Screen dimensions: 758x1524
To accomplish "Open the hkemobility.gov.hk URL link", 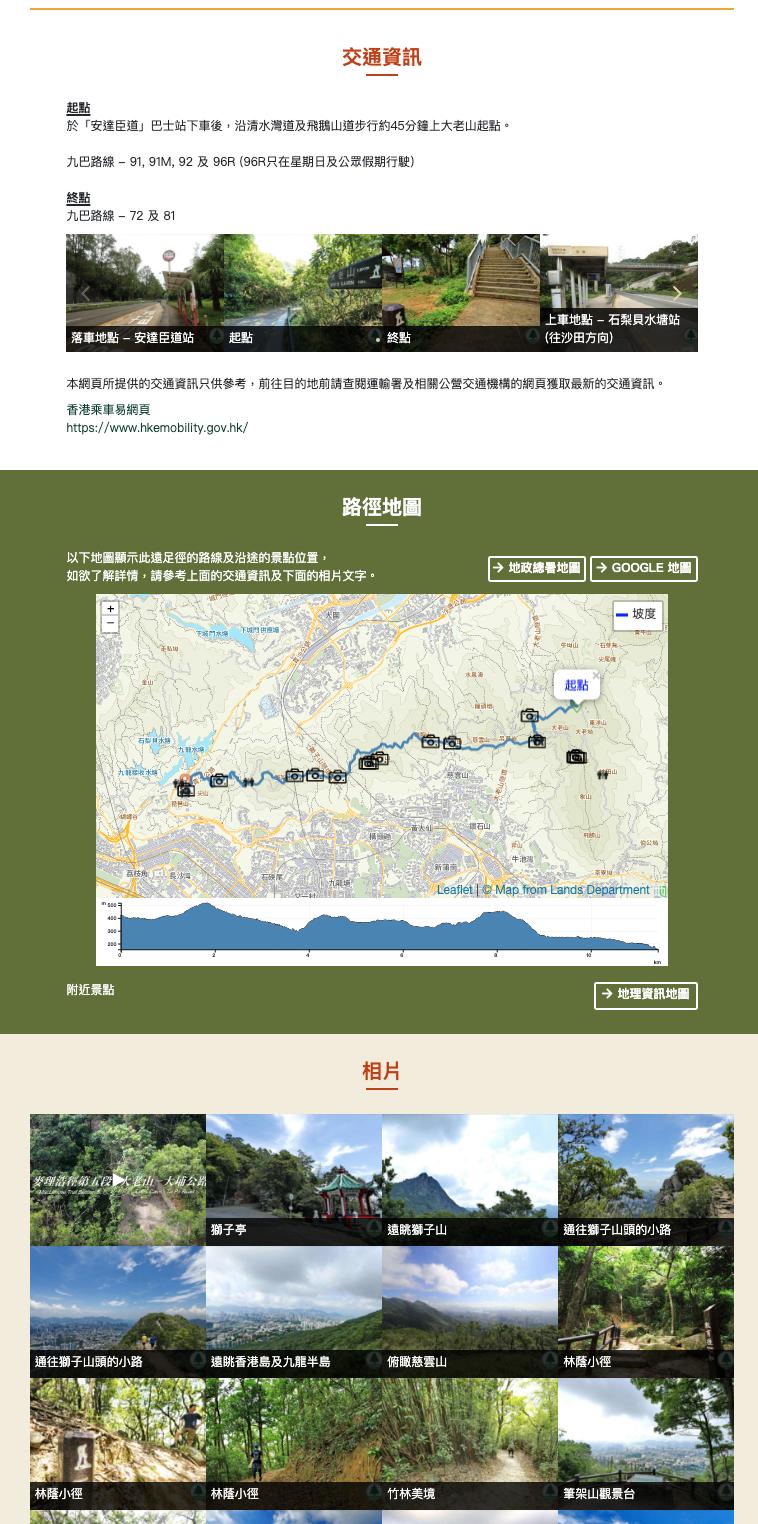I will click(x=157, y=428).
